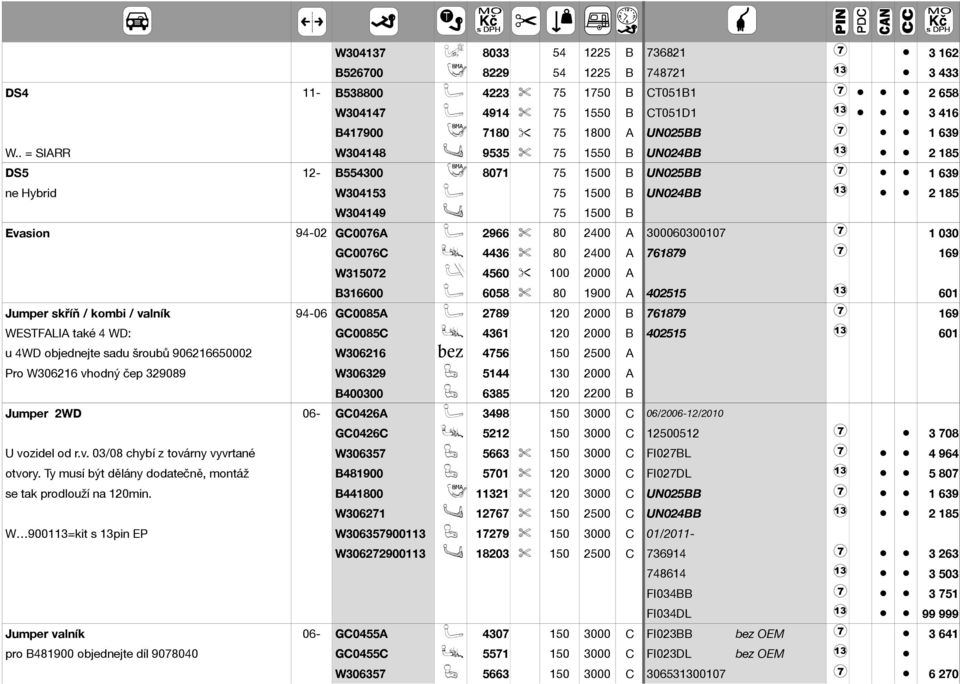Click the 'ne Hybrid' note under DS5
This screenshot has height=684, width=960.
31,194
